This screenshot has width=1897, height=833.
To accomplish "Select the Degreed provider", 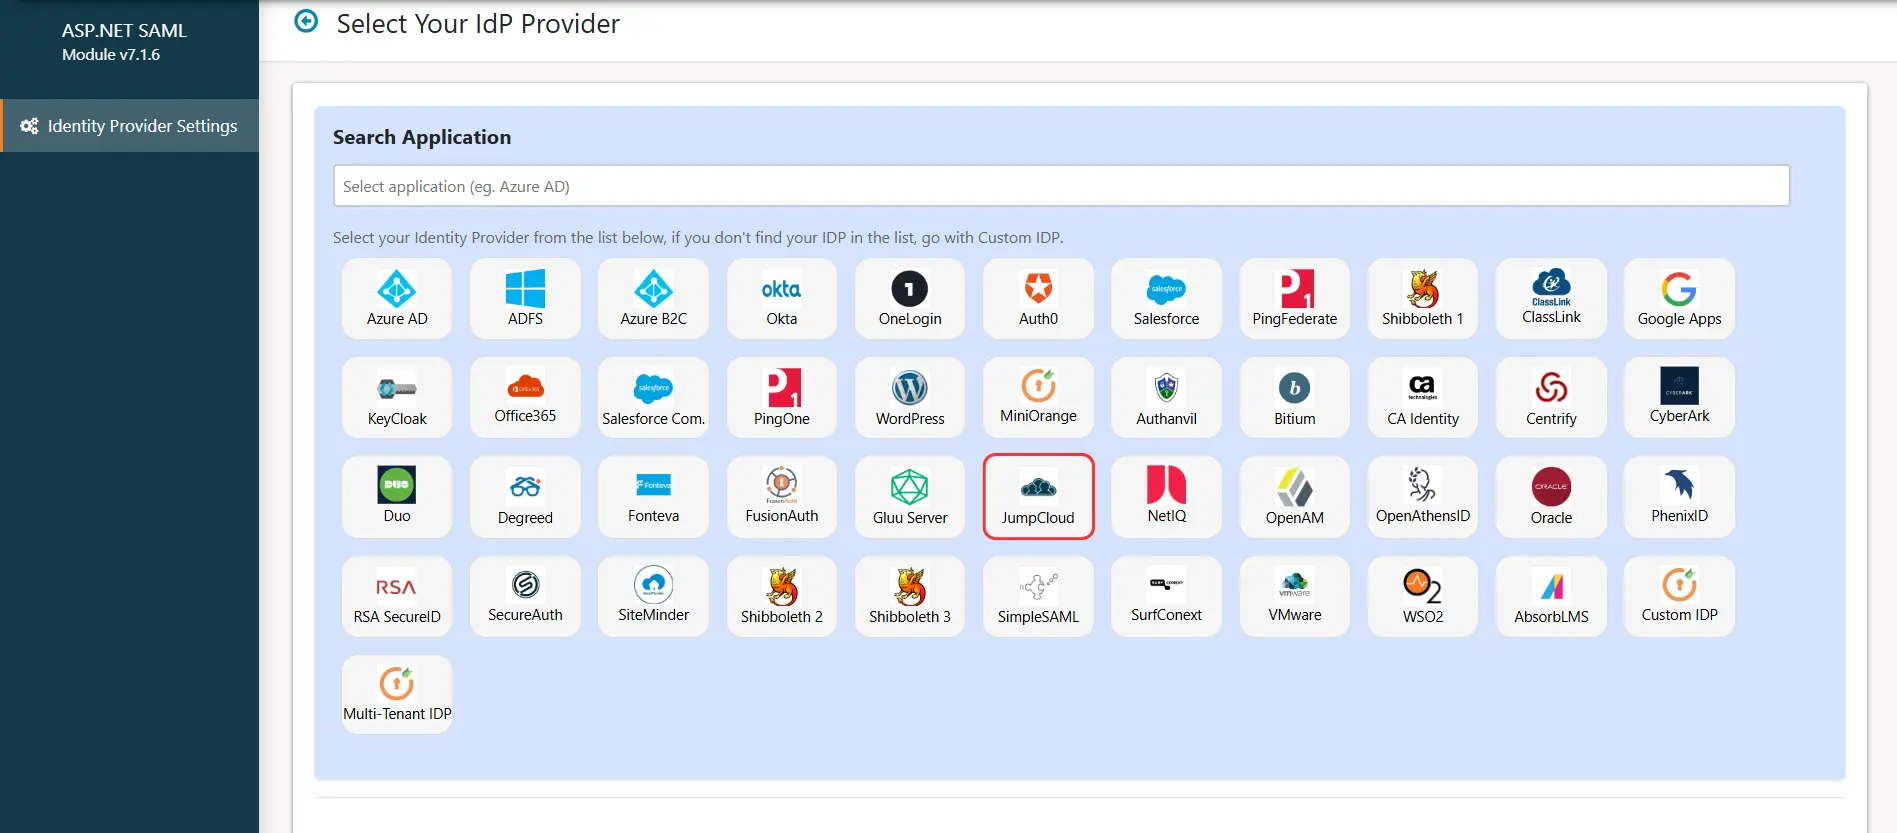I will click(x=525, y=497).
